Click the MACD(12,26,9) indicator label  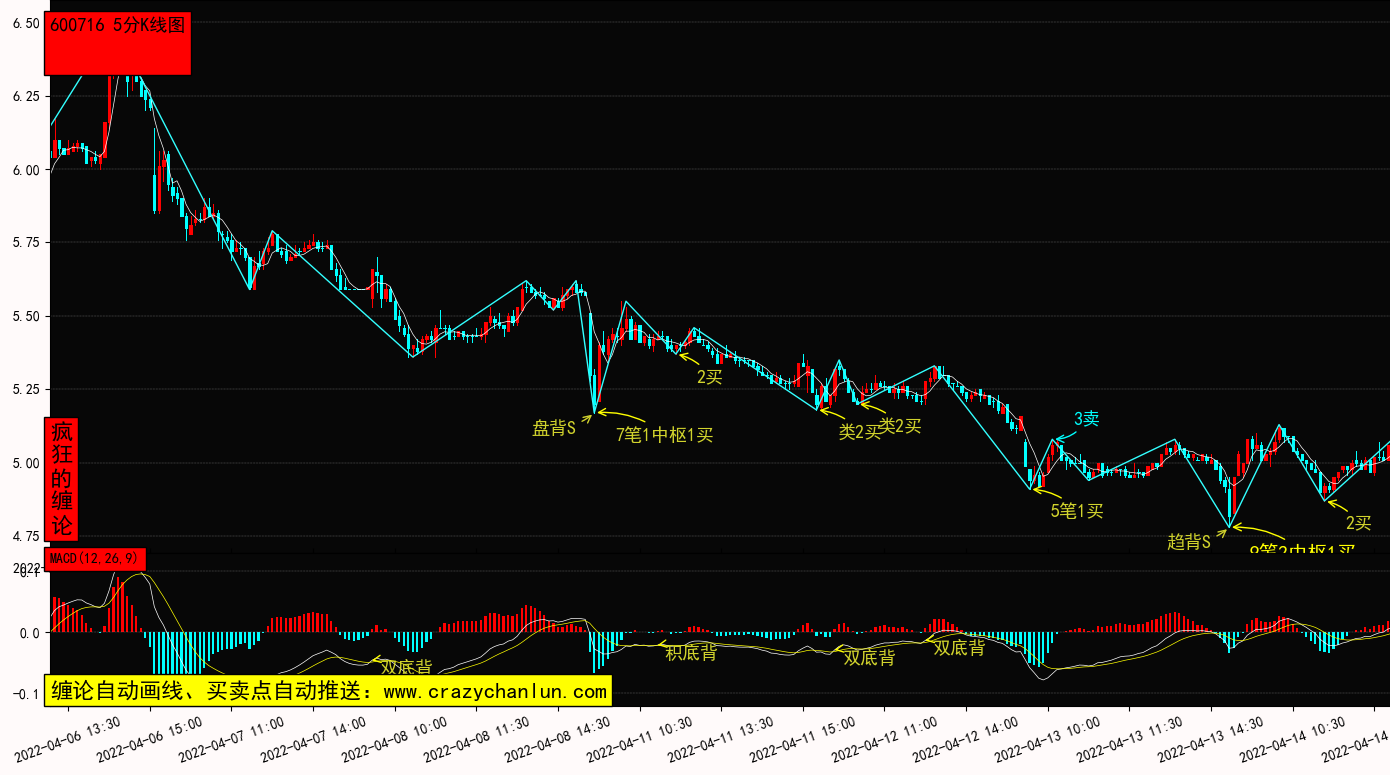tap(95, 558)
